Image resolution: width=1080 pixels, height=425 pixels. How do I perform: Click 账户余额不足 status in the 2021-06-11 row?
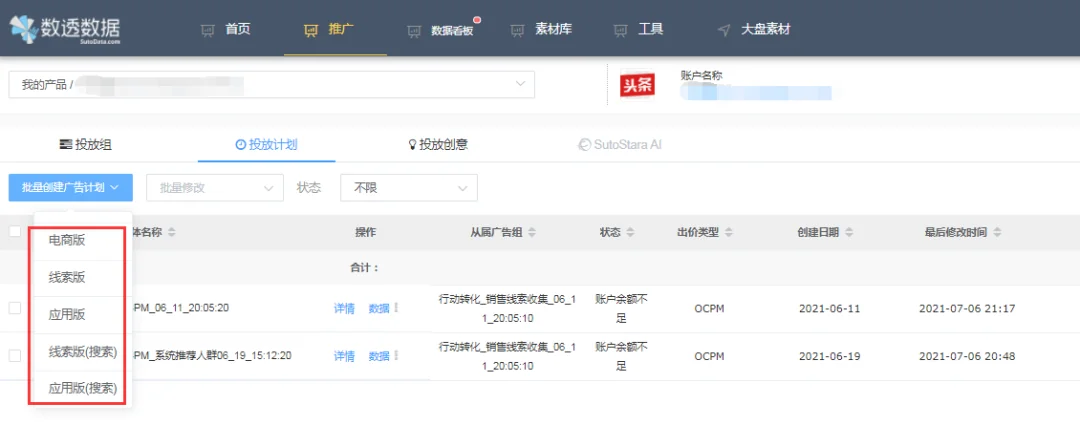[622, 309]
